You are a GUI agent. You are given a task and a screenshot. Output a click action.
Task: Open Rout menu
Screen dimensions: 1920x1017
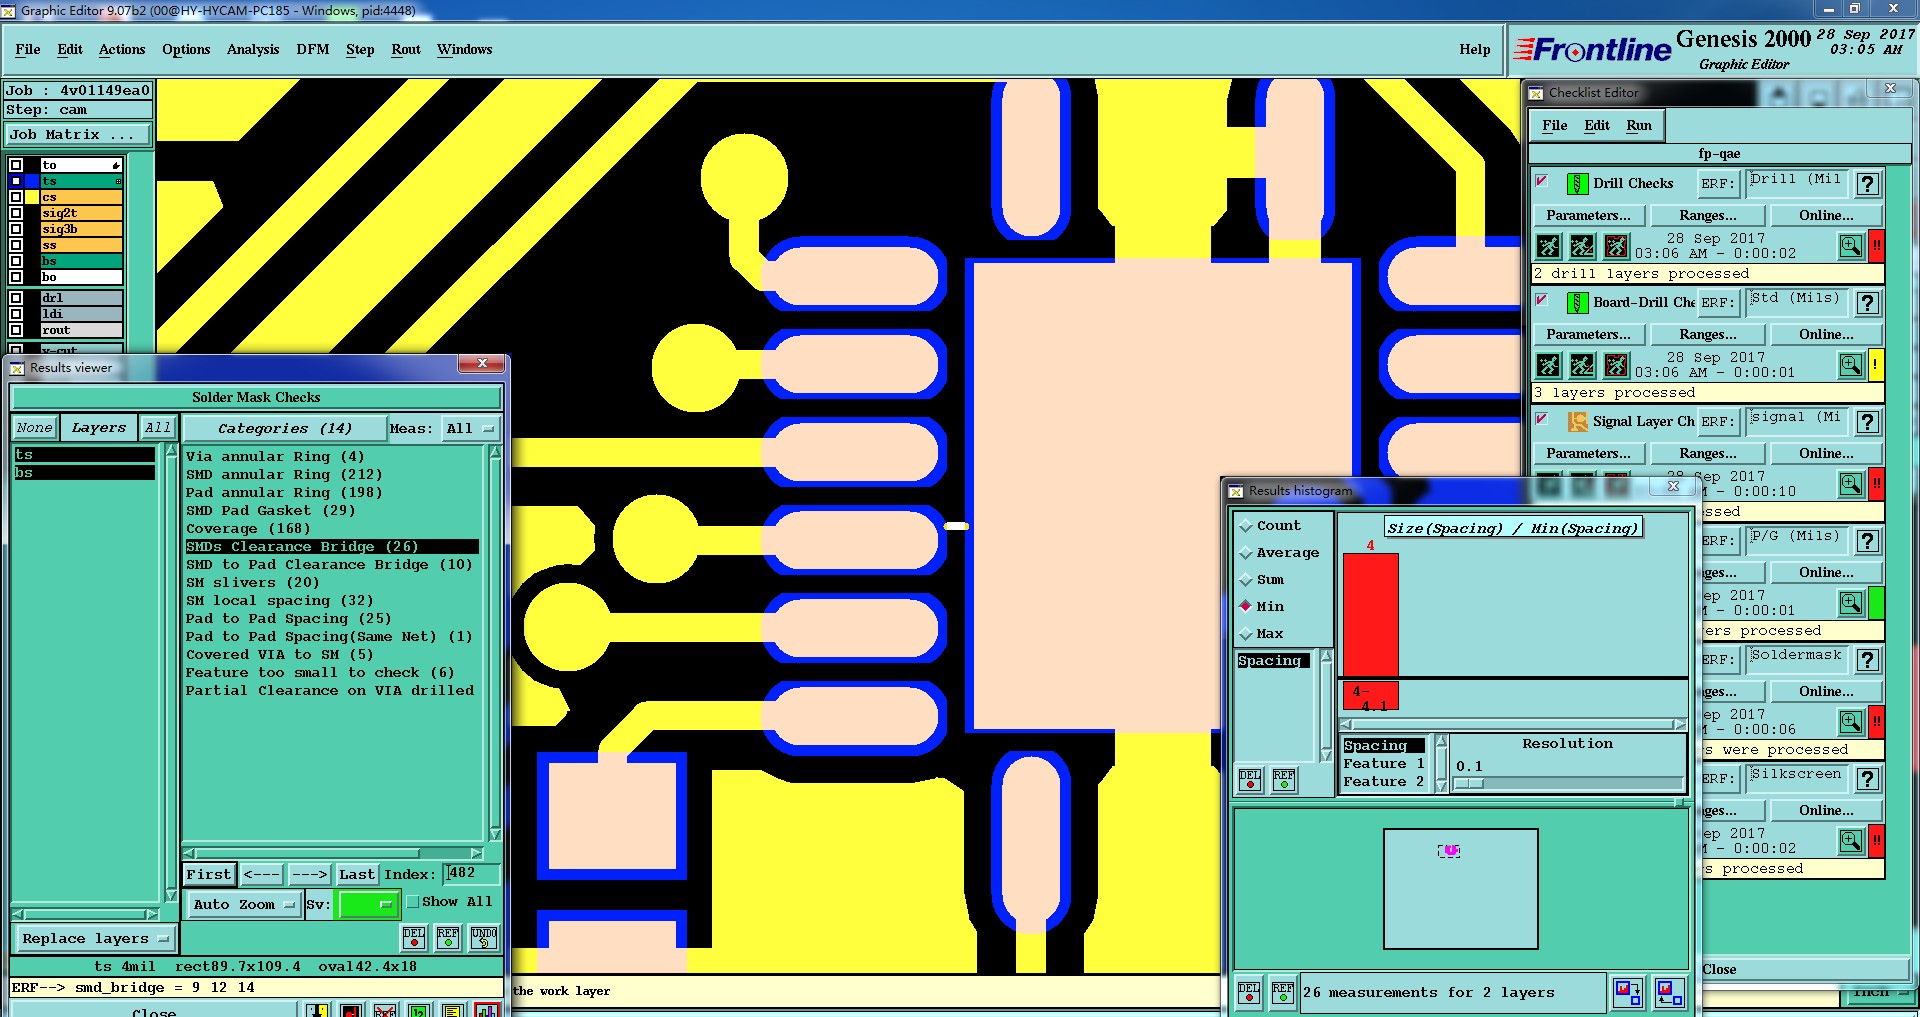406,49
